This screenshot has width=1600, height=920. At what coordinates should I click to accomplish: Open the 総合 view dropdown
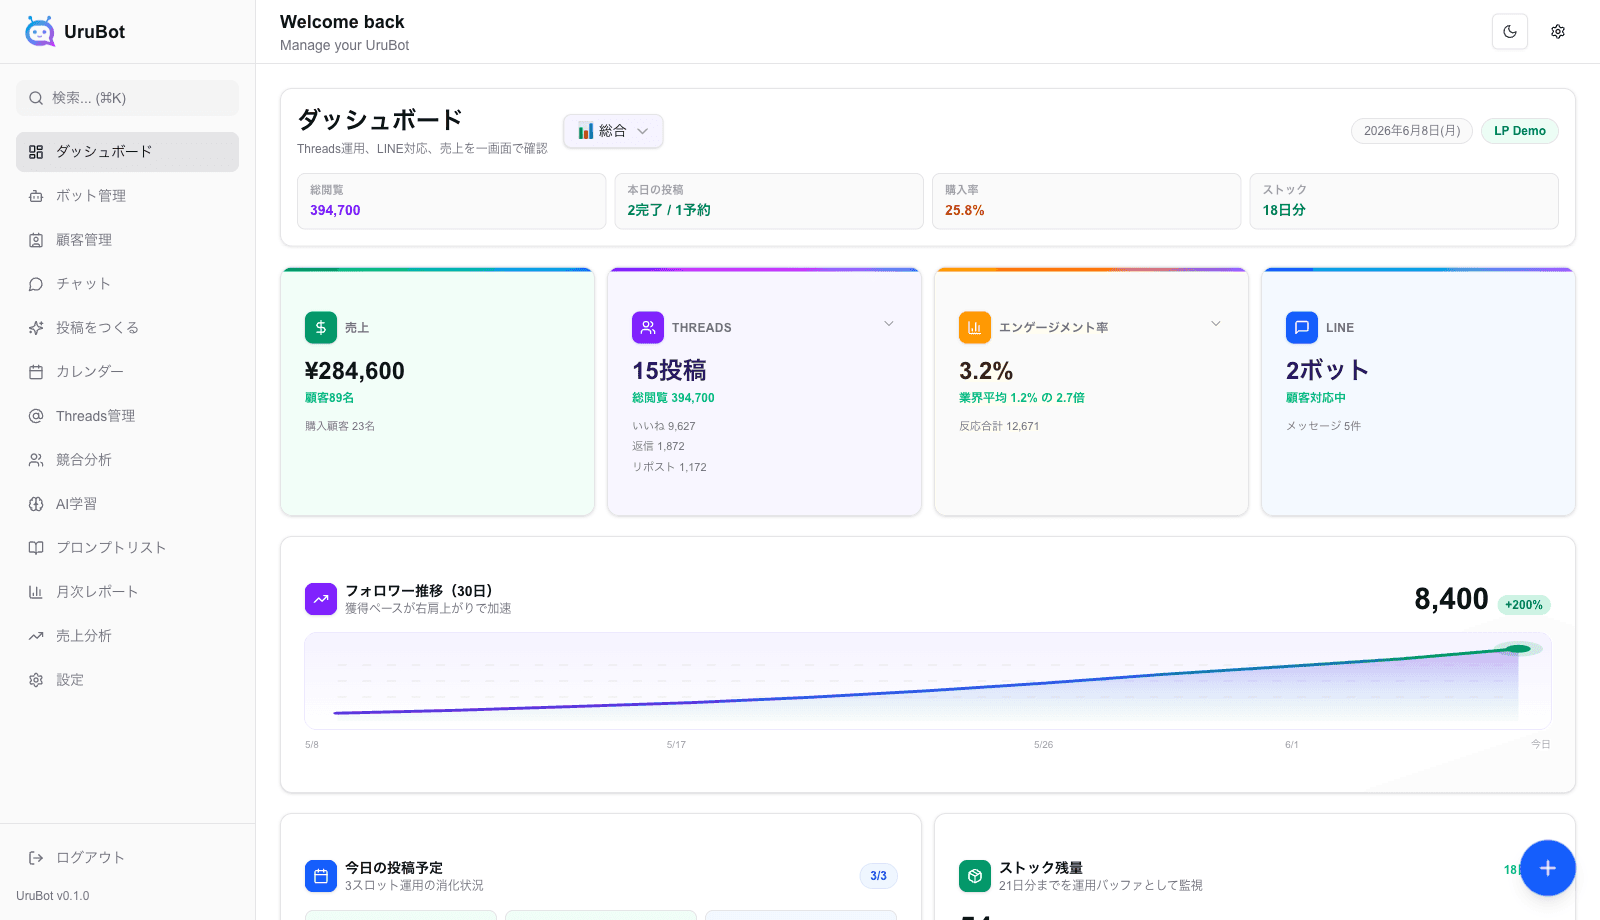[613, 131]
